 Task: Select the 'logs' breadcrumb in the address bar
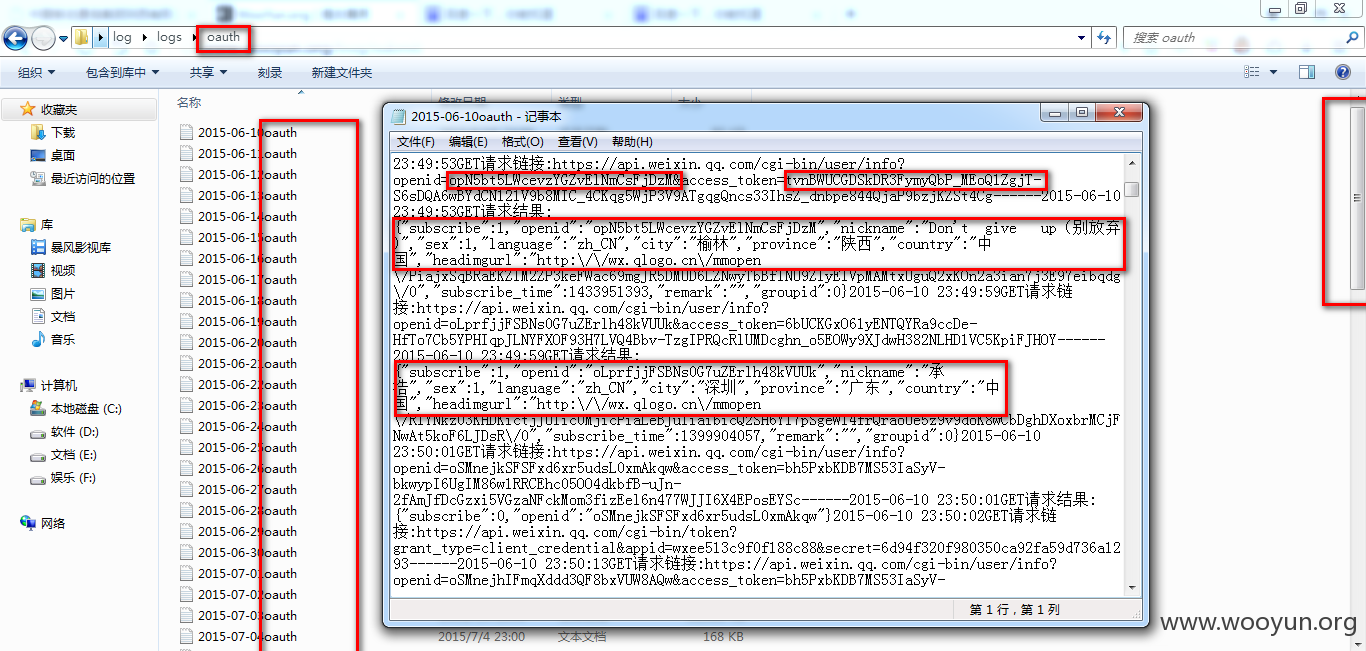[170, 37]
